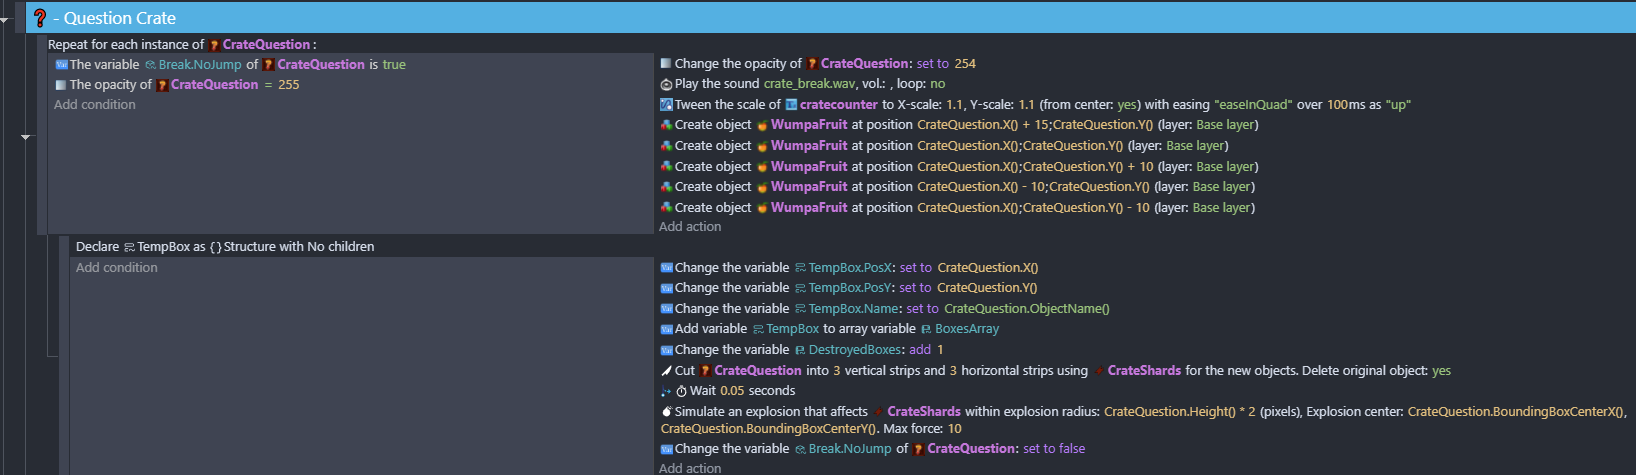Click the Cut CrateQuestion knife icon
Screen dimensions: 1636x475
[666, 371]
